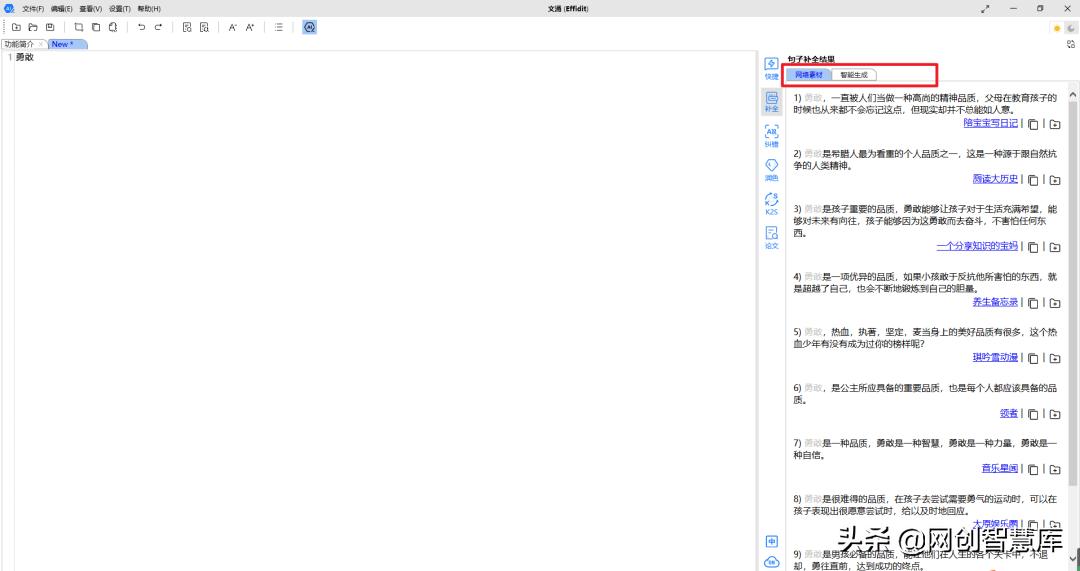The width and height of the screenshot is (1080, 571).
Task: Save result 2 from 雨读大历史 to folder
Action: (1055, 180)
